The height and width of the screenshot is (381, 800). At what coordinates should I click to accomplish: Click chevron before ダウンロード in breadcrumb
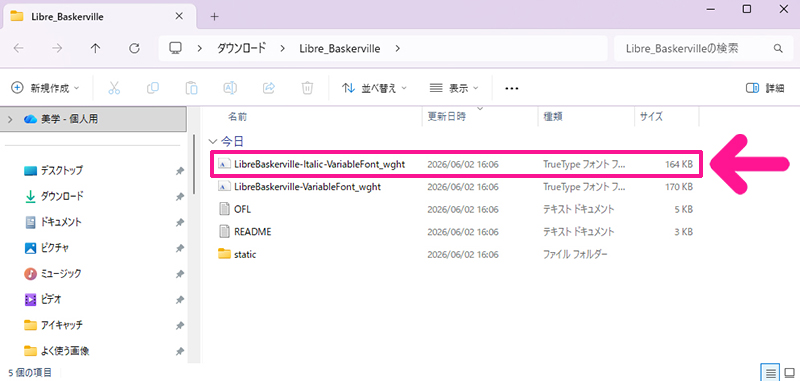coord(200,48)
